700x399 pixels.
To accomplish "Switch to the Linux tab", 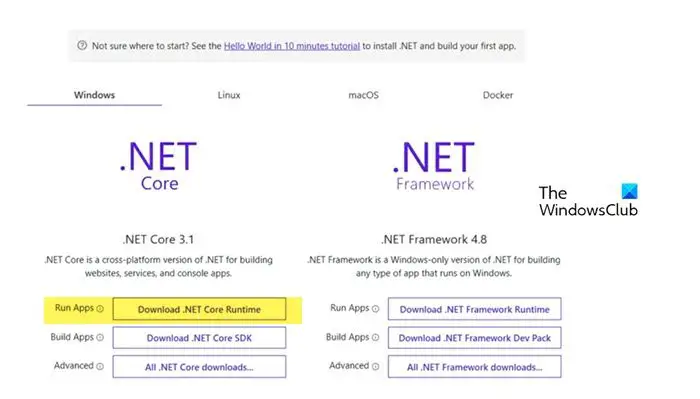I will pos(229,95).
